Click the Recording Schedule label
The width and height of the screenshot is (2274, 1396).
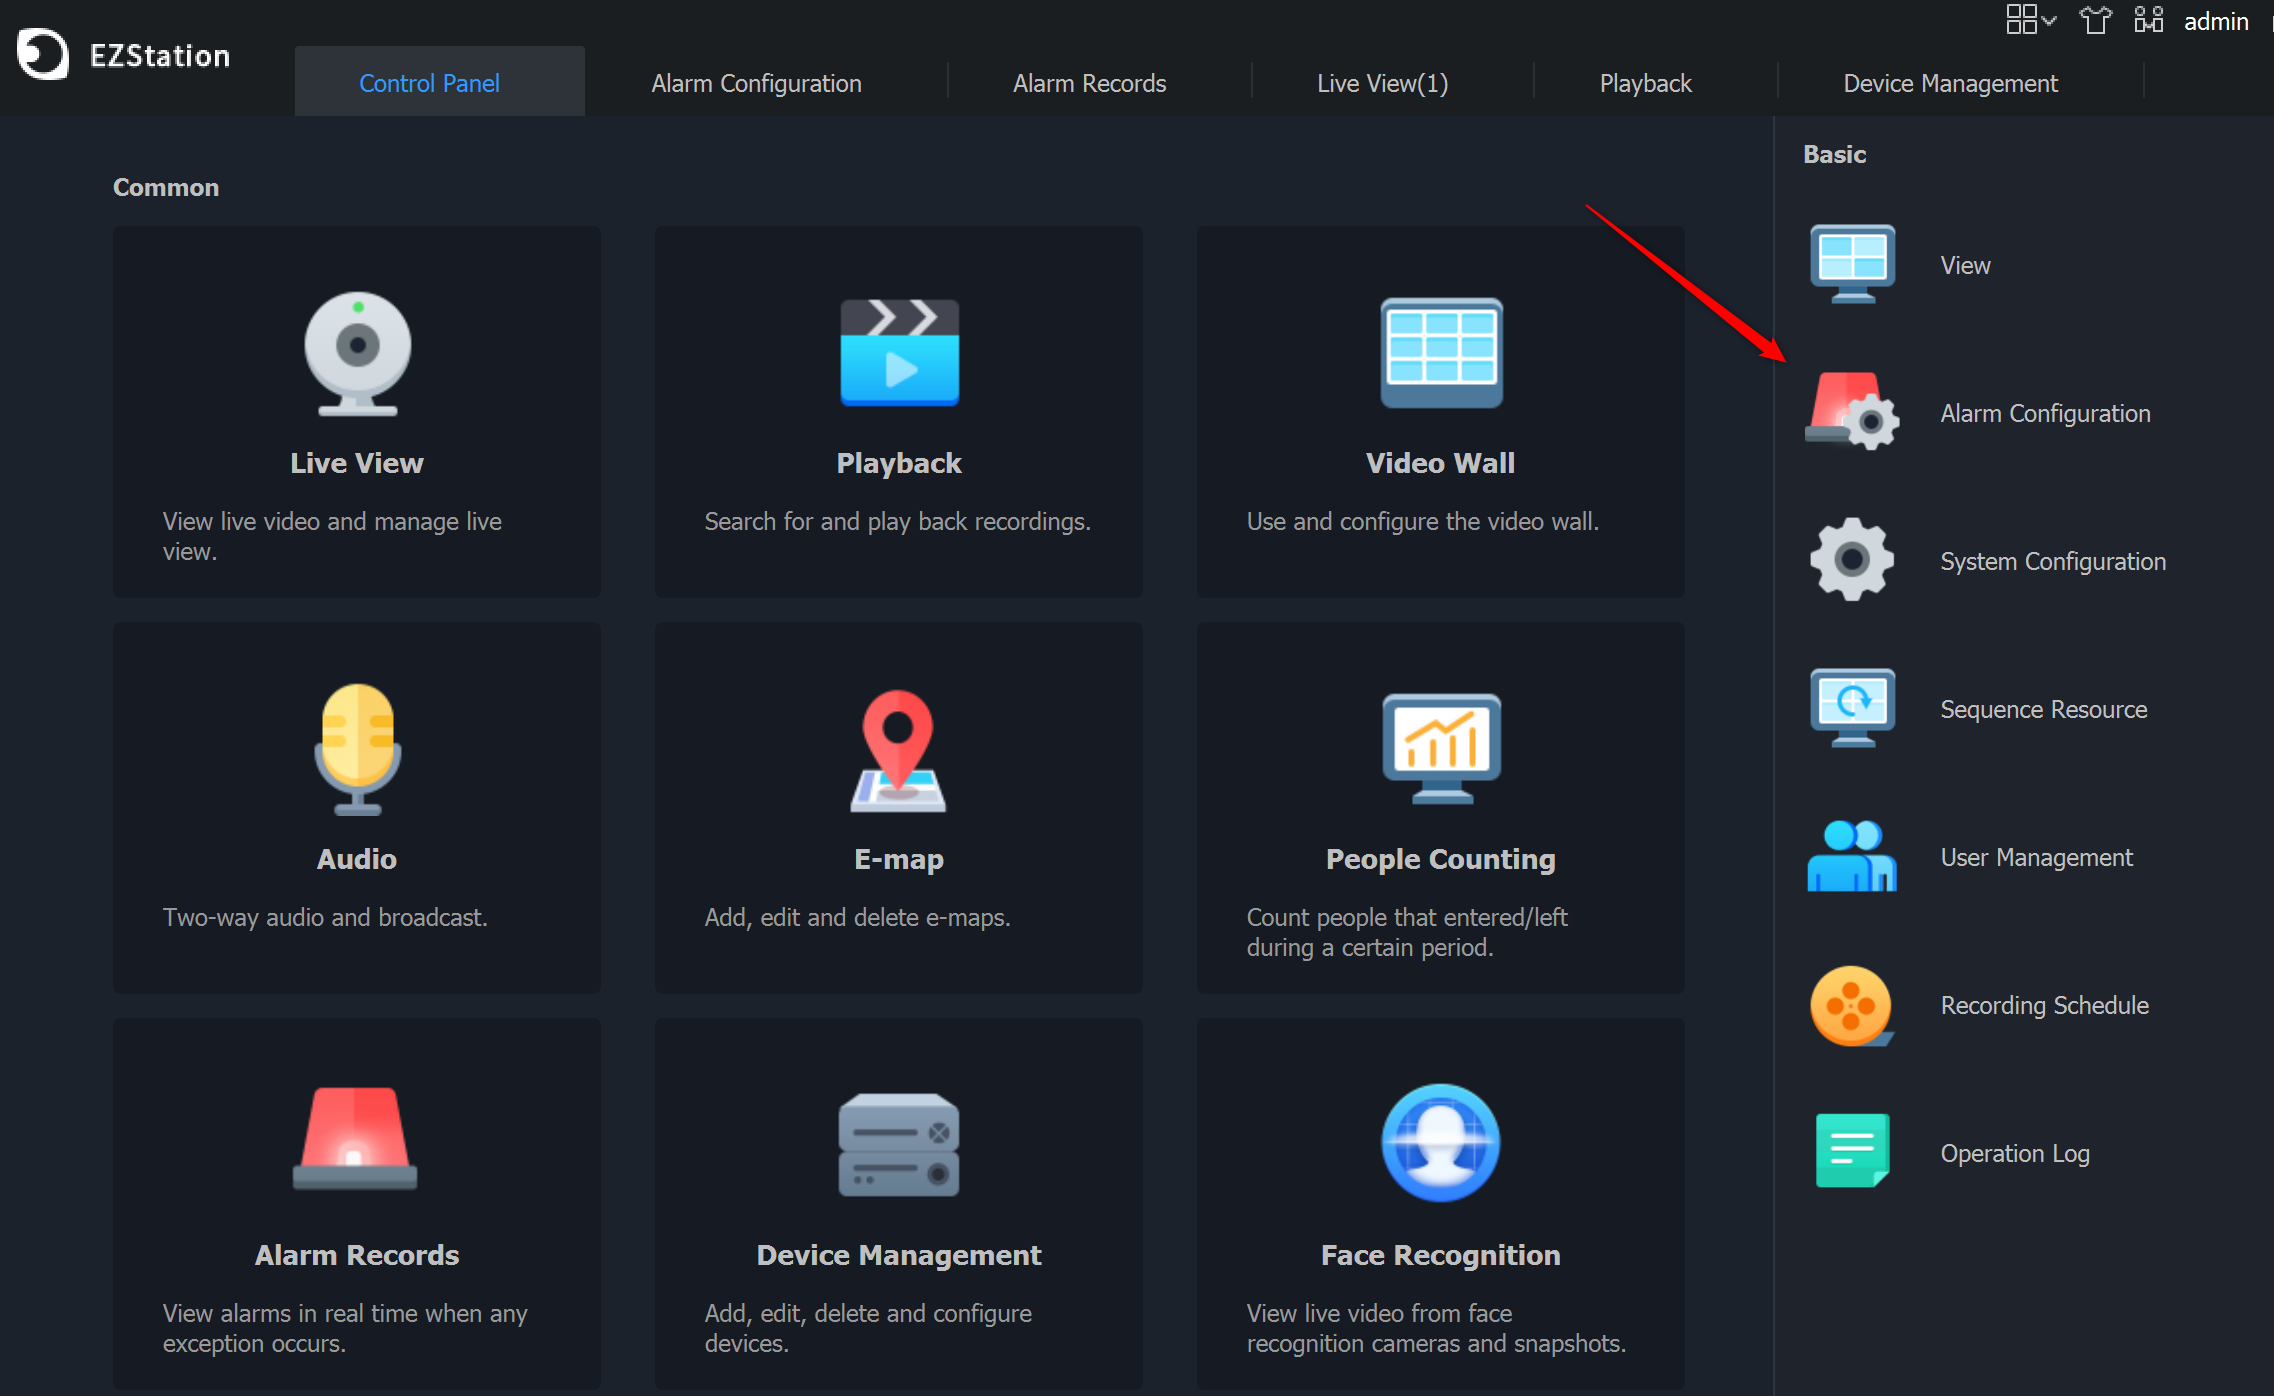point(2044,1005)
